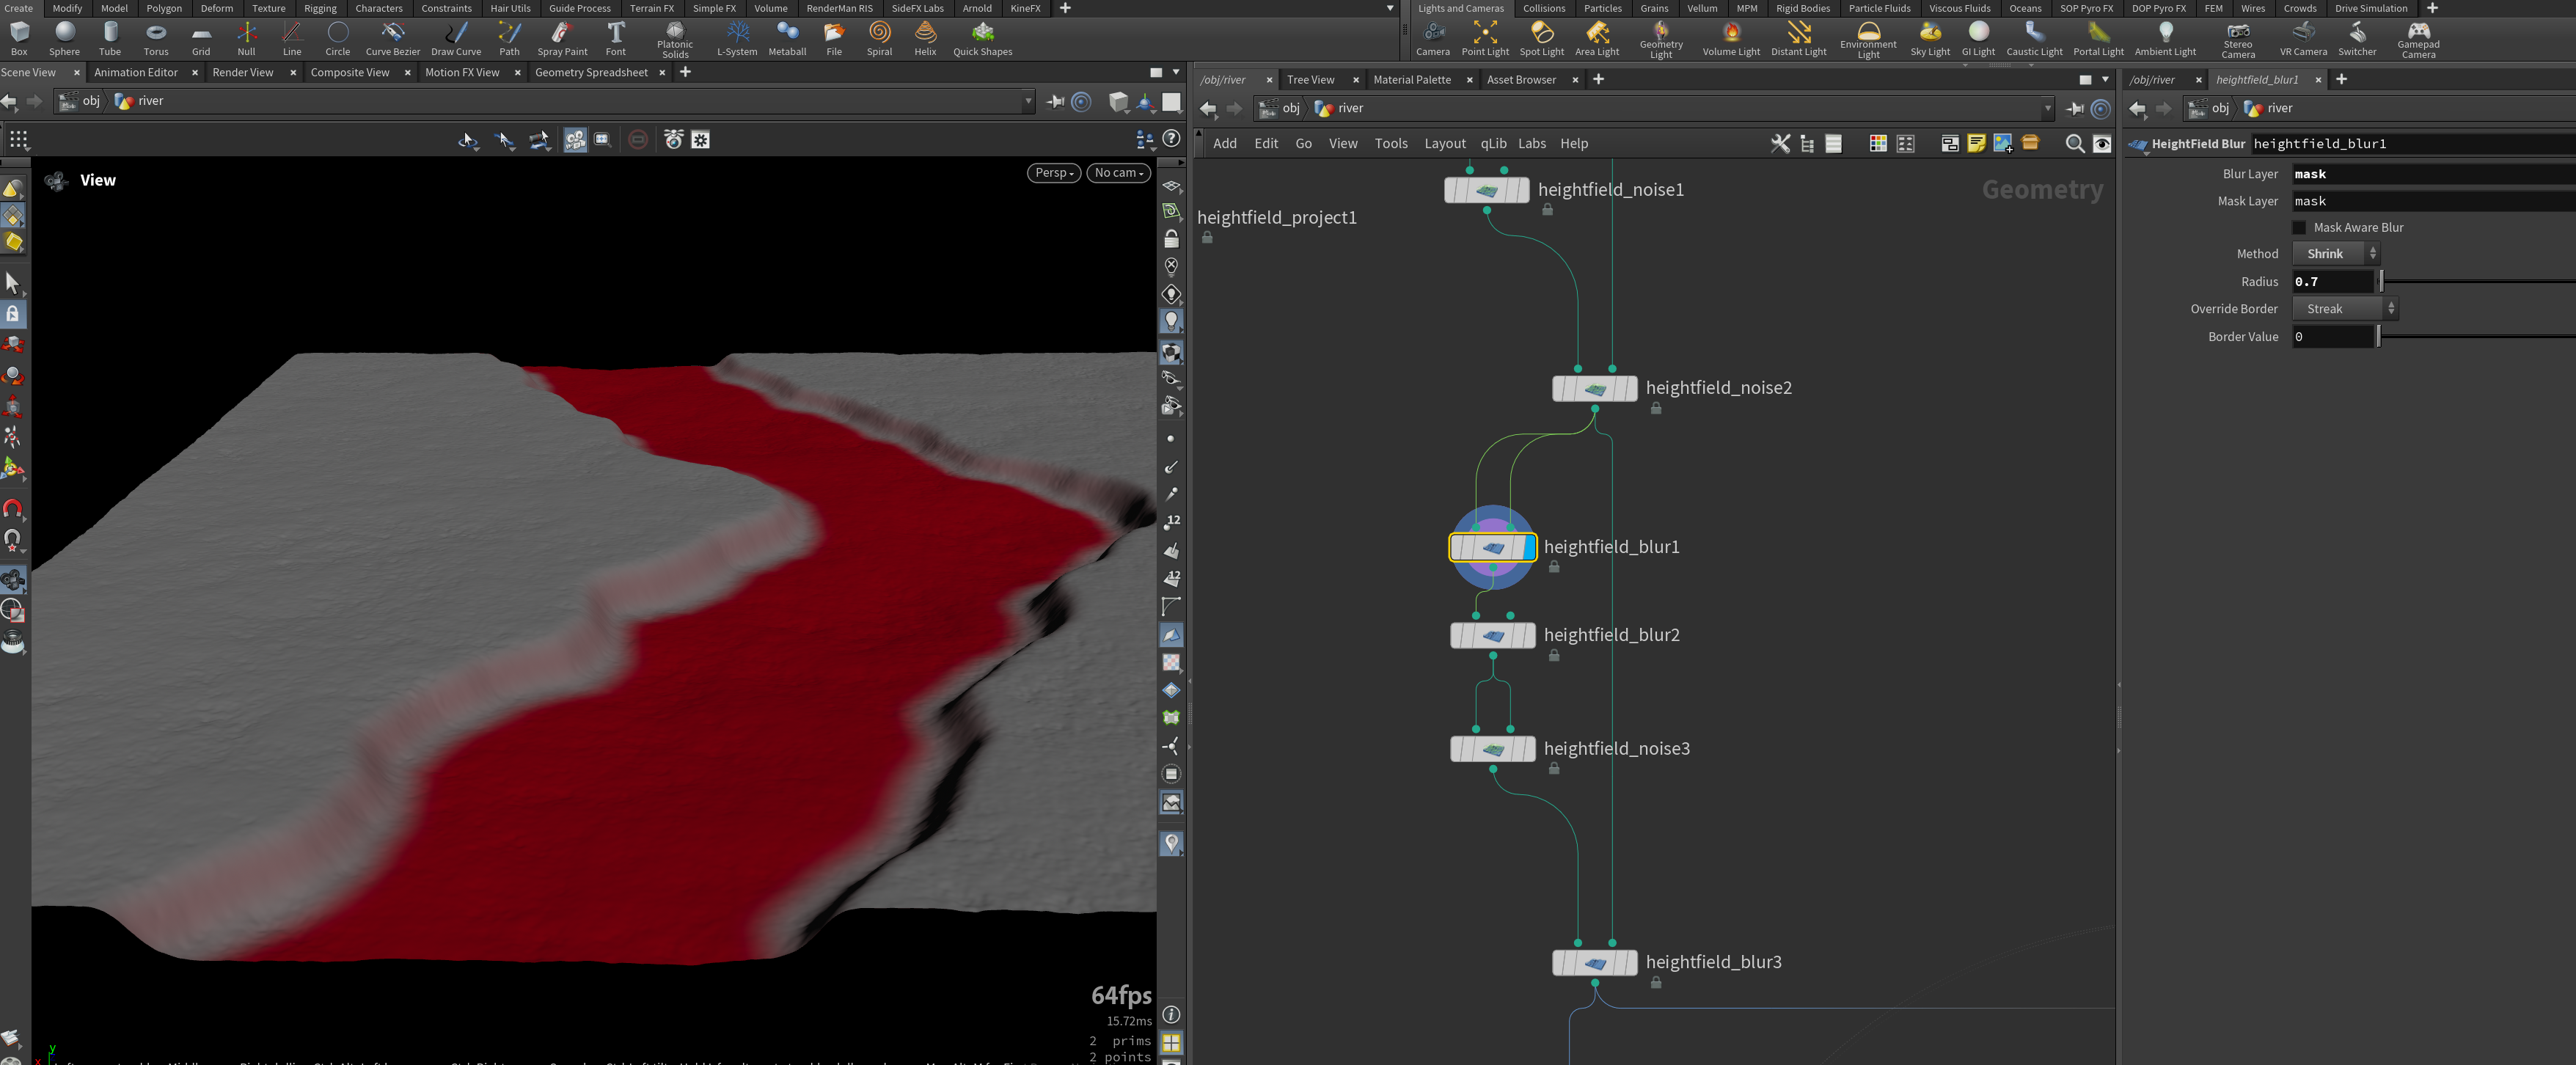Click the Radius slider handle
This screenshot has width=2576, height=1065.
[2381, 282]
